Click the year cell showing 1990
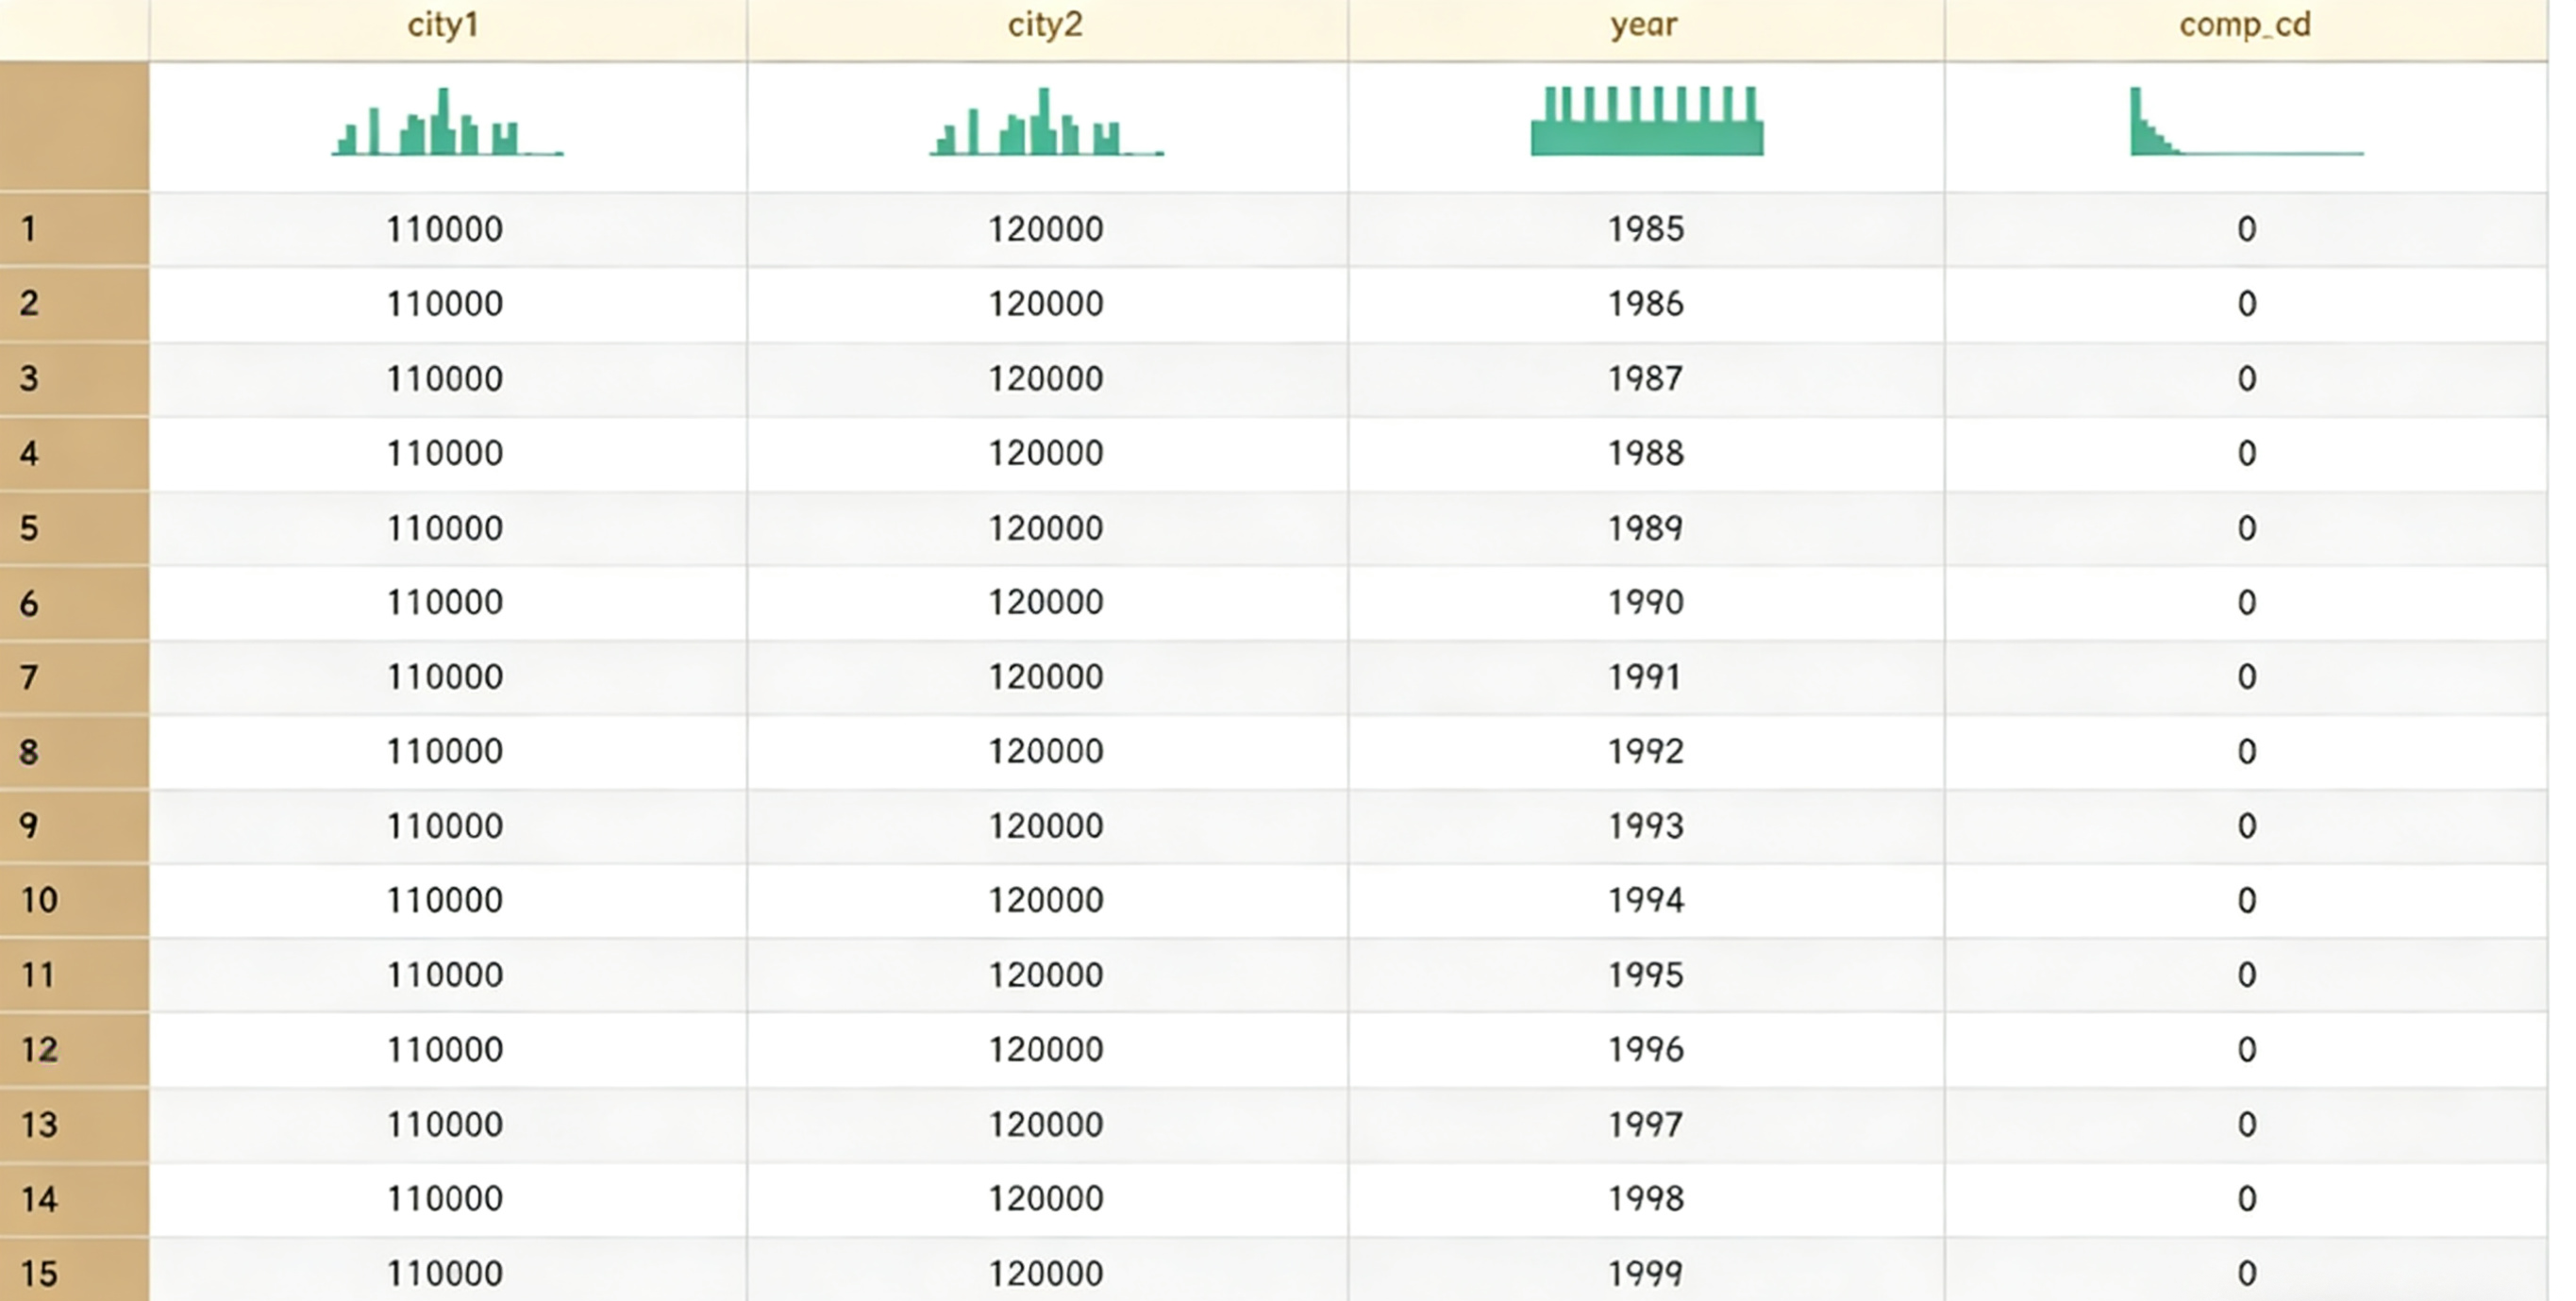2576x1301 pixels. click(1645, 602)
